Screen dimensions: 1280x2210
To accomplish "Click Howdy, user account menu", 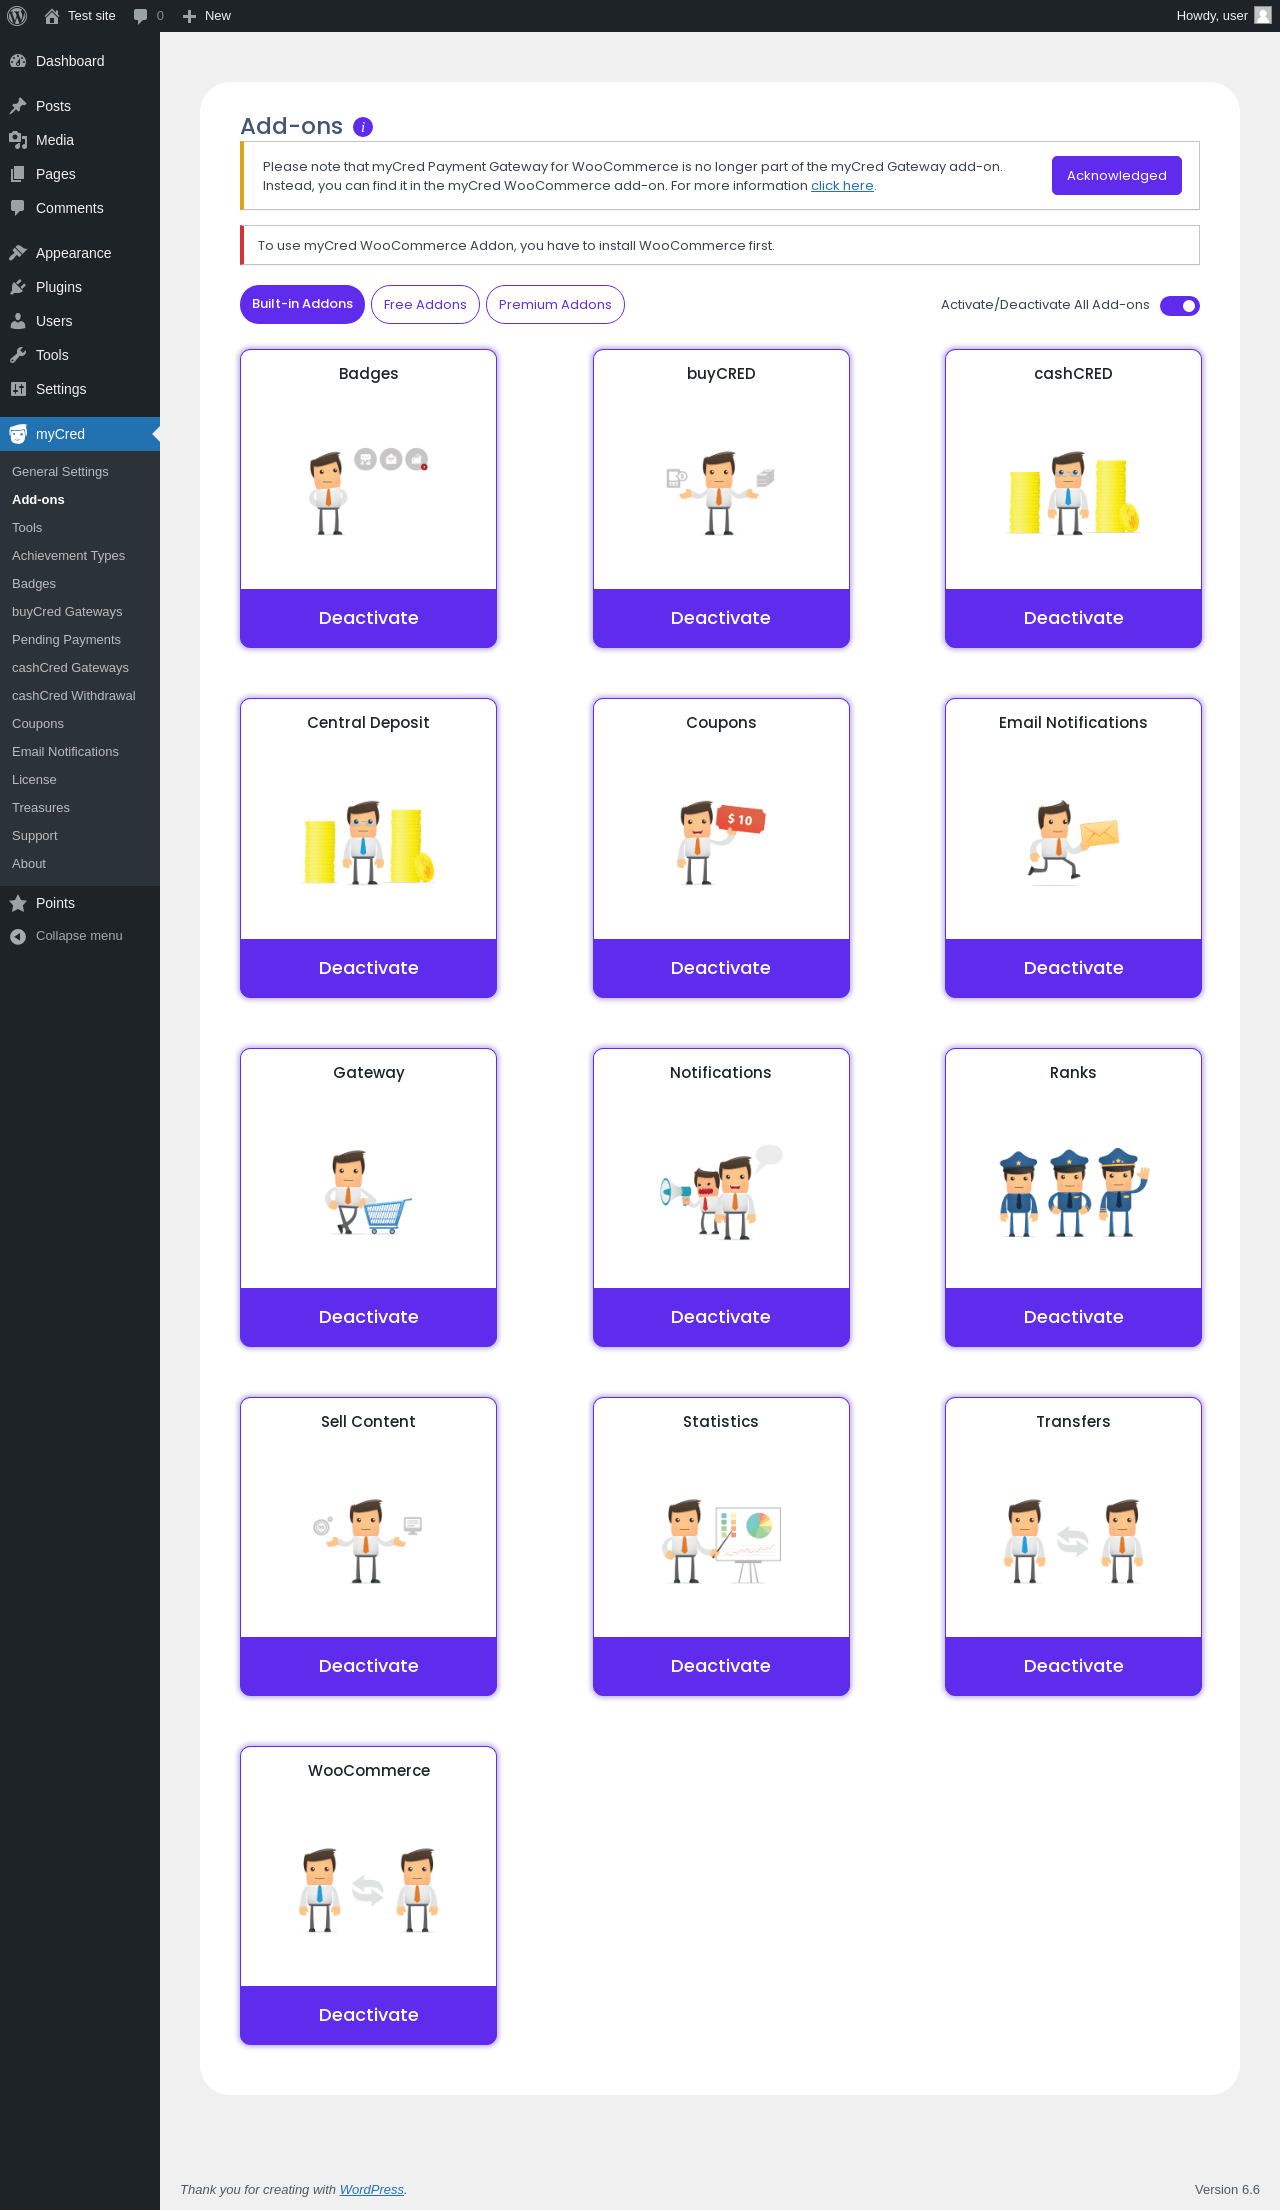I will 1223,16.
